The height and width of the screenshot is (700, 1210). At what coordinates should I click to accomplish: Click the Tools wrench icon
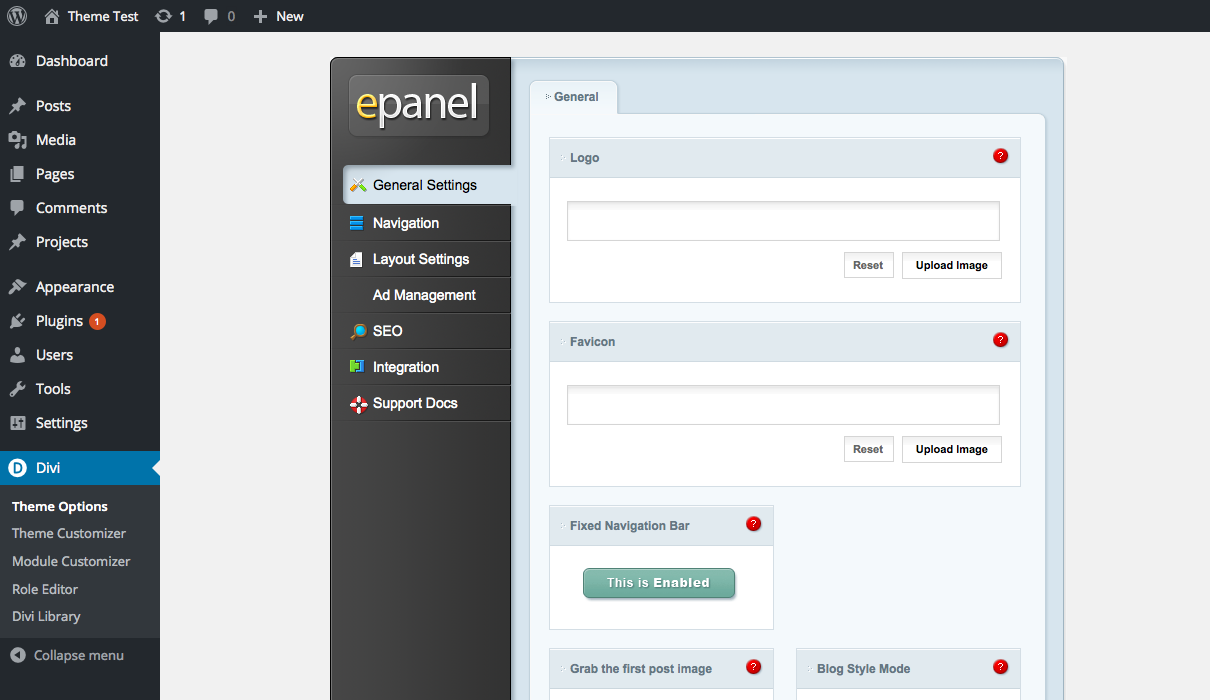(17, 389)
